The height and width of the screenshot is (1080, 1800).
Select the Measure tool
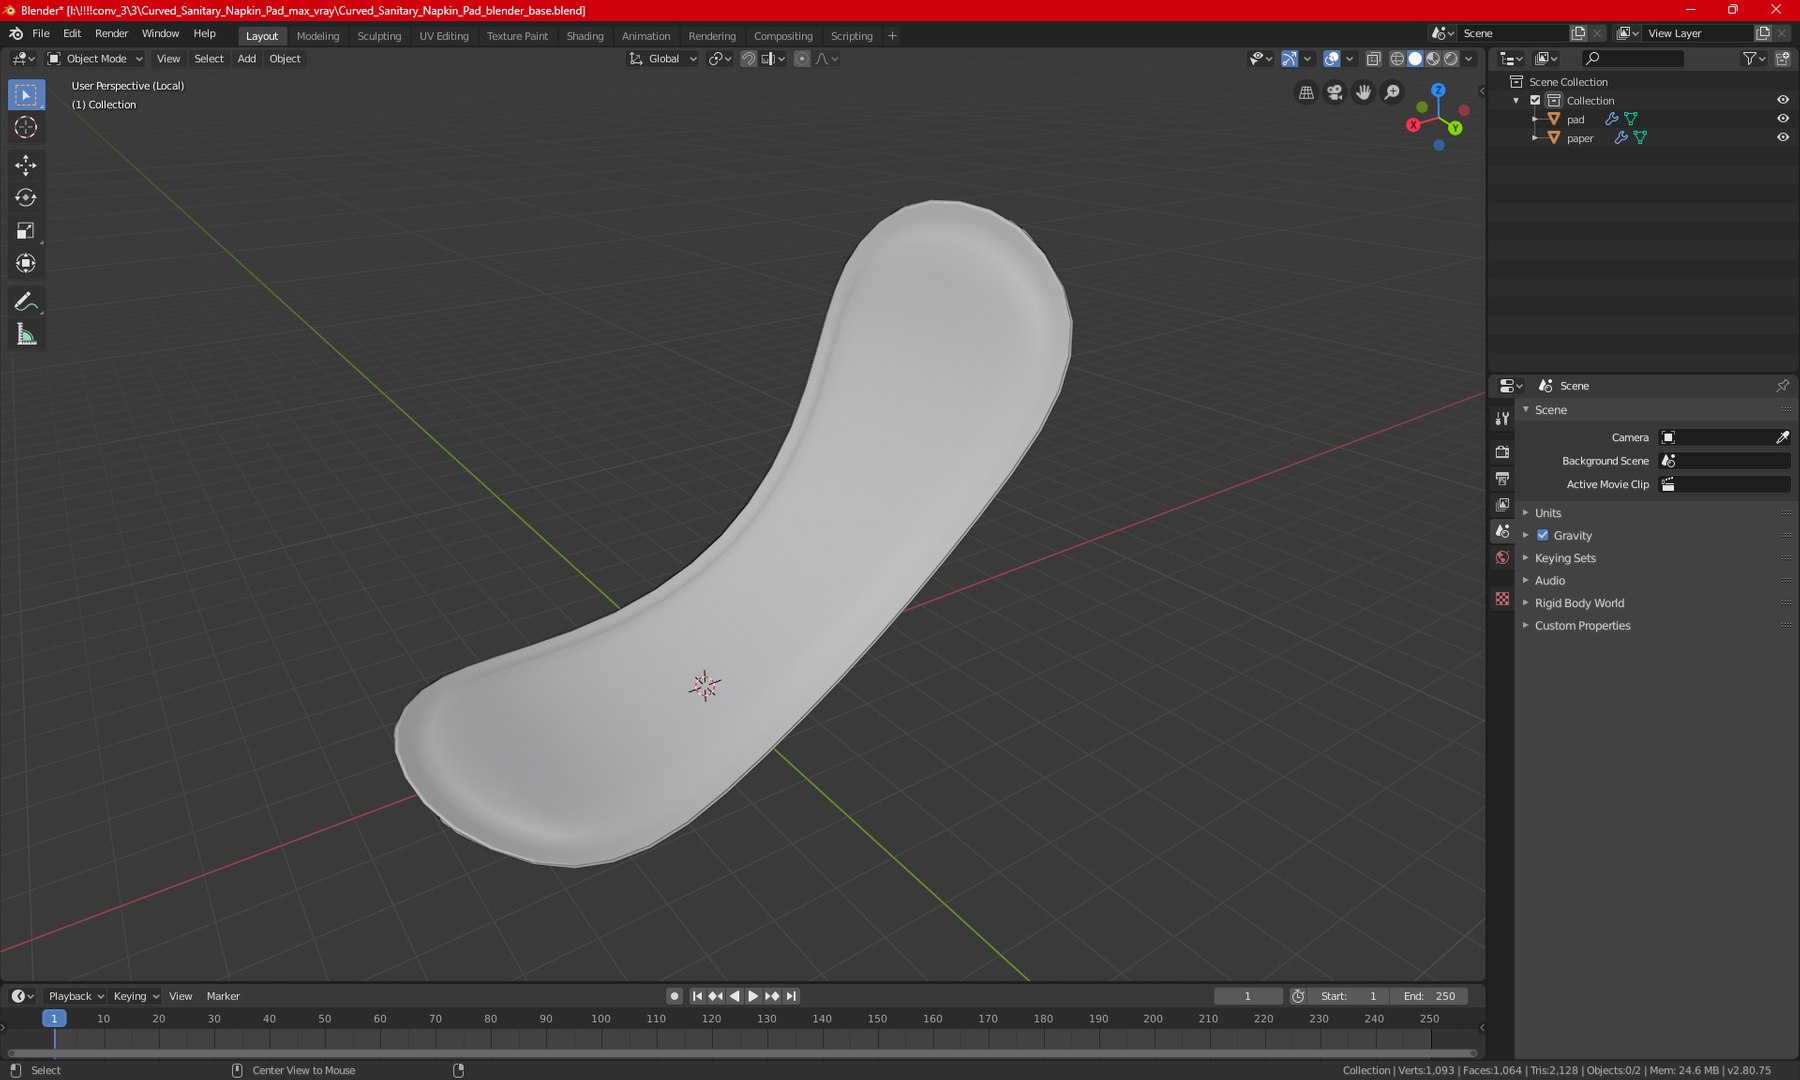[26, 335]
